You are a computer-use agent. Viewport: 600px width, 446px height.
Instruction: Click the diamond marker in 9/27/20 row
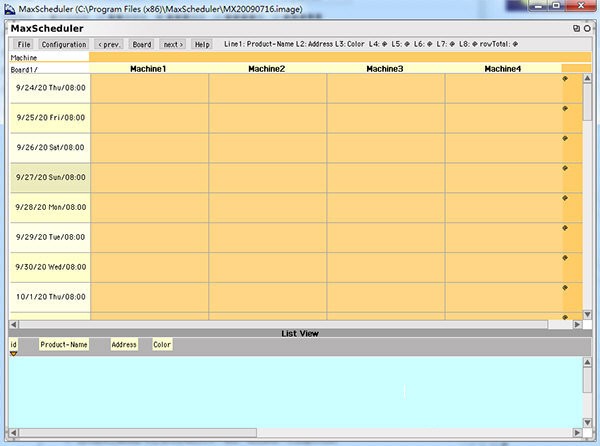click(x=565, y=168)
